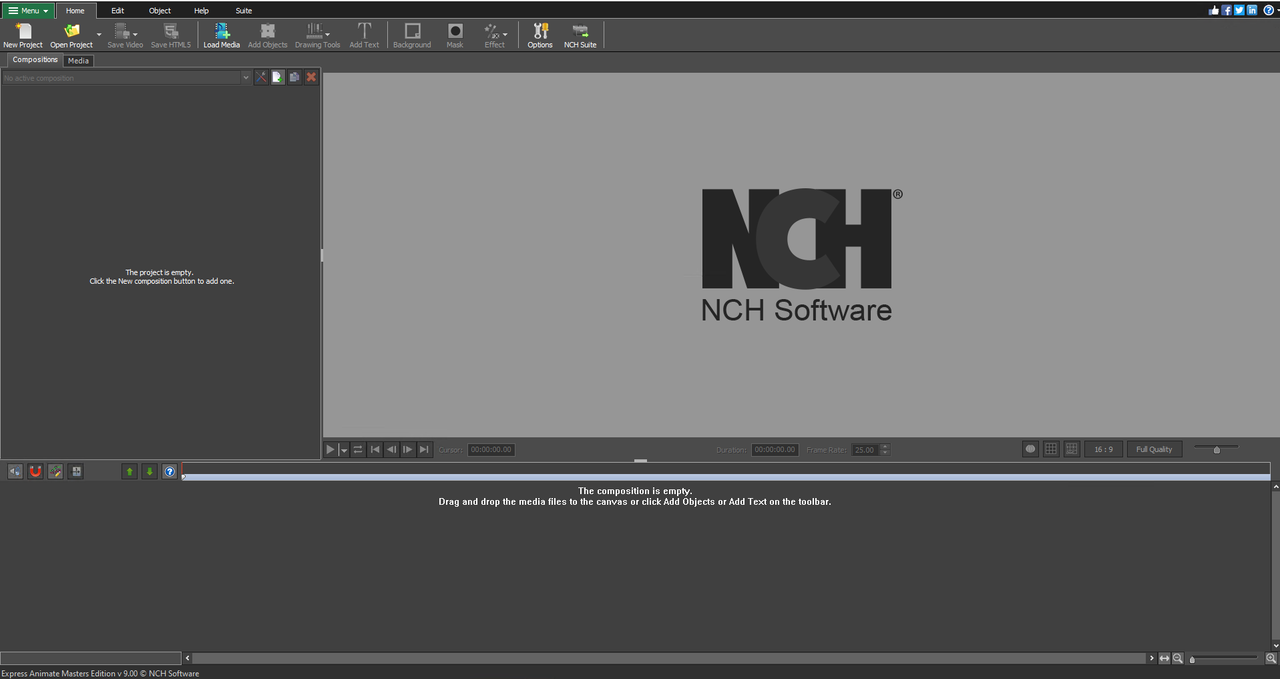Click the Mask toolbar icon
The height and width of the screenshot is (679, 1280).
pyautogui.click(x=455, y=35)
